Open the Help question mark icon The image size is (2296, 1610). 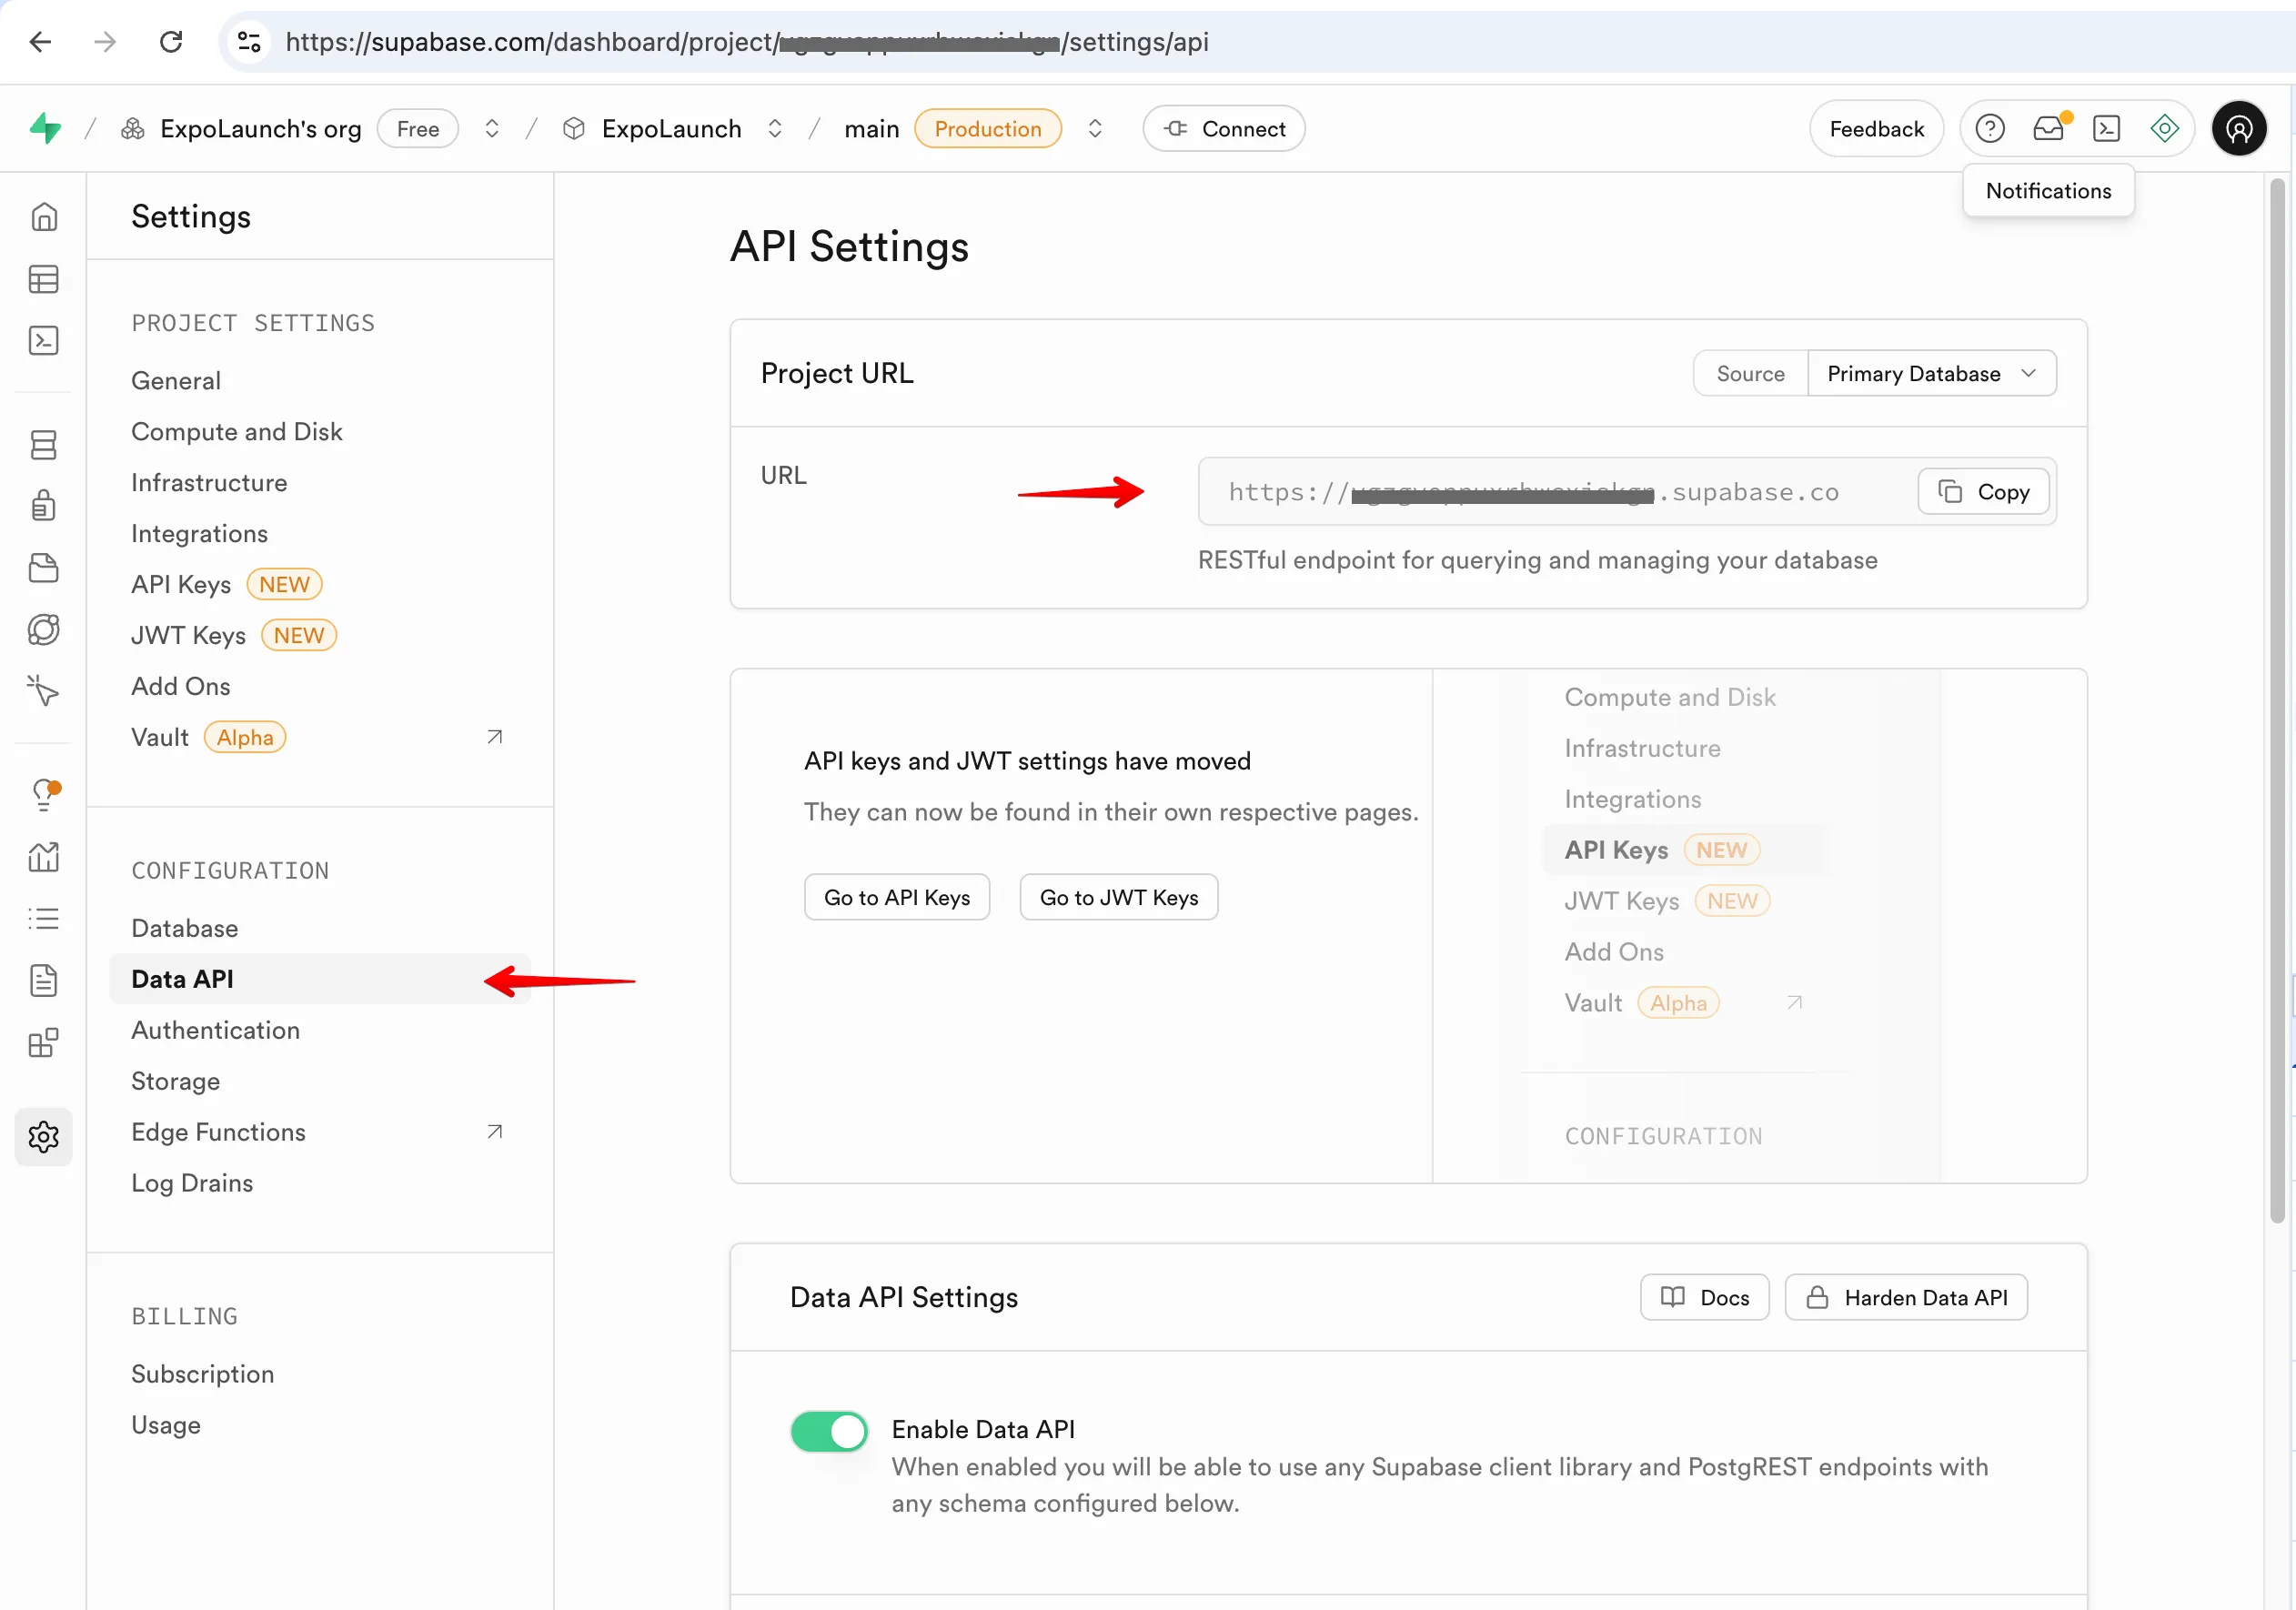1990,129
